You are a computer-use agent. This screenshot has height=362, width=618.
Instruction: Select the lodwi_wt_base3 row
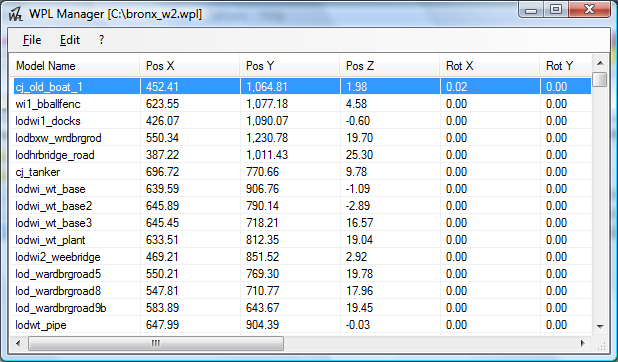302,222
